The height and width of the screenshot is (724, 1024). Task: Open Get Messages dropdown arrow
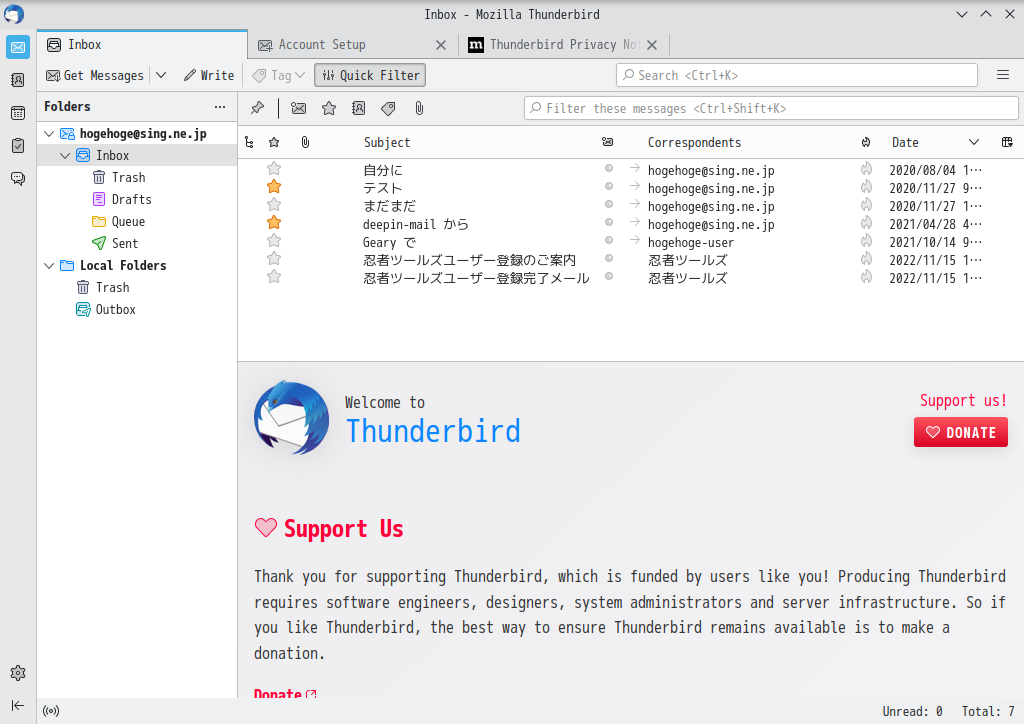[x=161, y=75]
